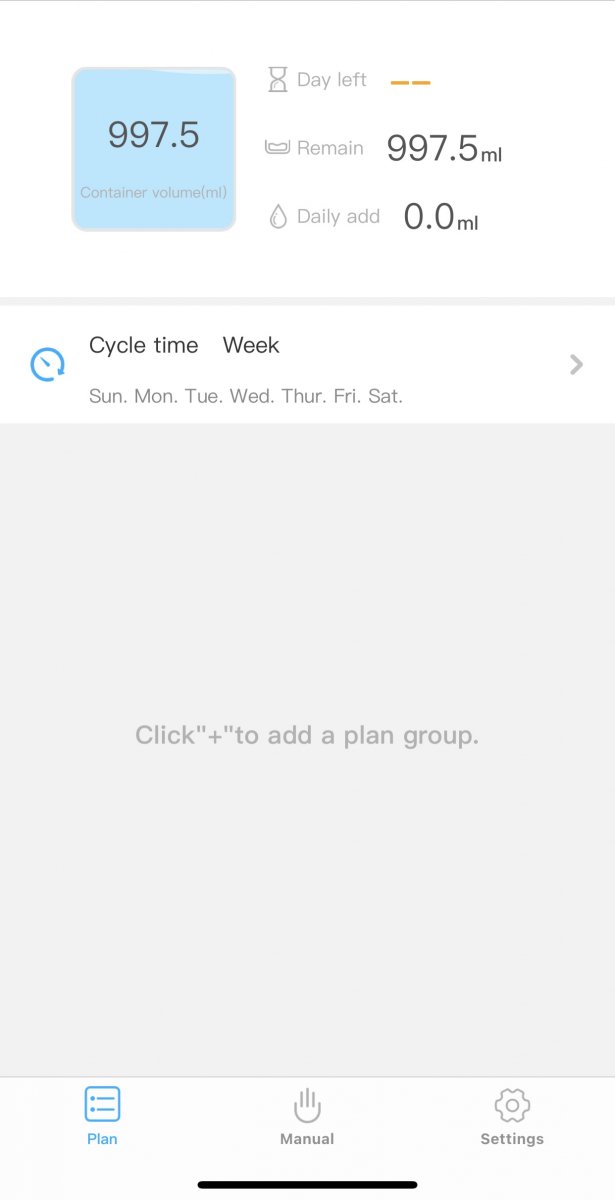Image resolution: width=615 pixels, height=1200 pixels.
Task: Tap the 997.5 ml Remain value
Action: pyautogui.click(x=443, y=149)
